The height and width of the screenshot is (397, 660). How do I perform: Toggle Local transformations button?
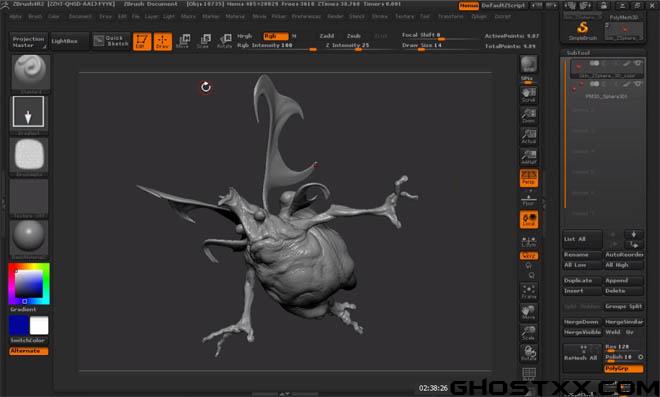tap(529, 220)
